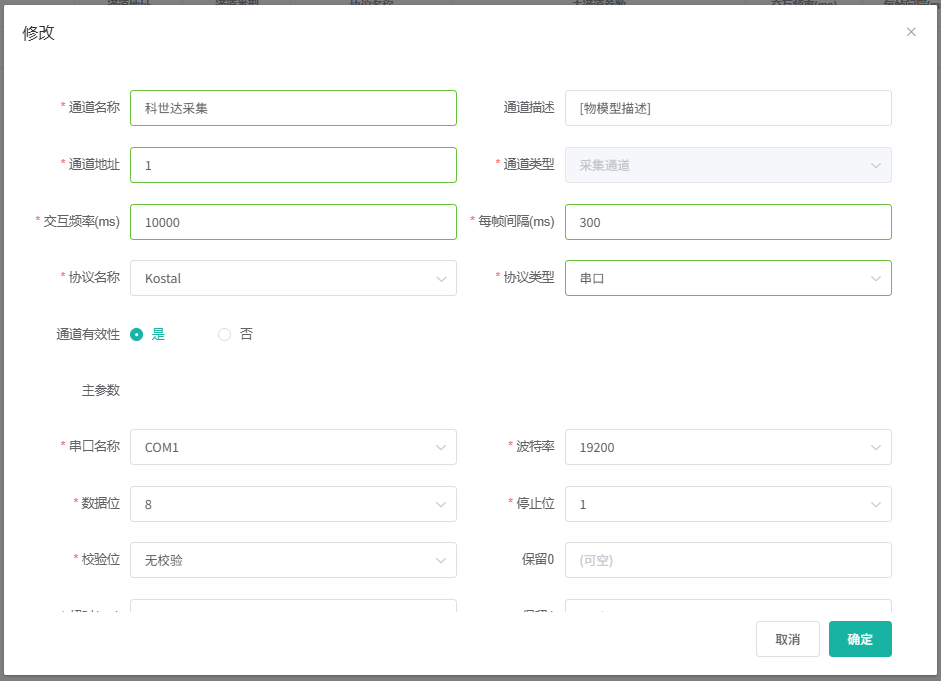Focus the 通道描述 text field

728,108
